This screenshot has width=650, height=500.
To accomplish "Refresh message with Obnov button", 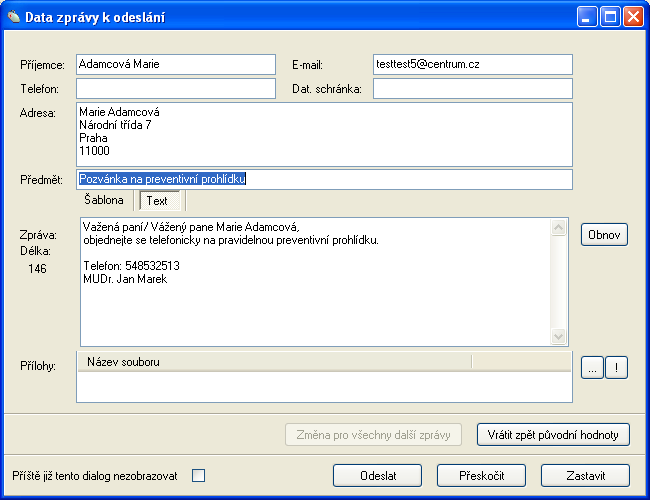I will tap(604, 235).
